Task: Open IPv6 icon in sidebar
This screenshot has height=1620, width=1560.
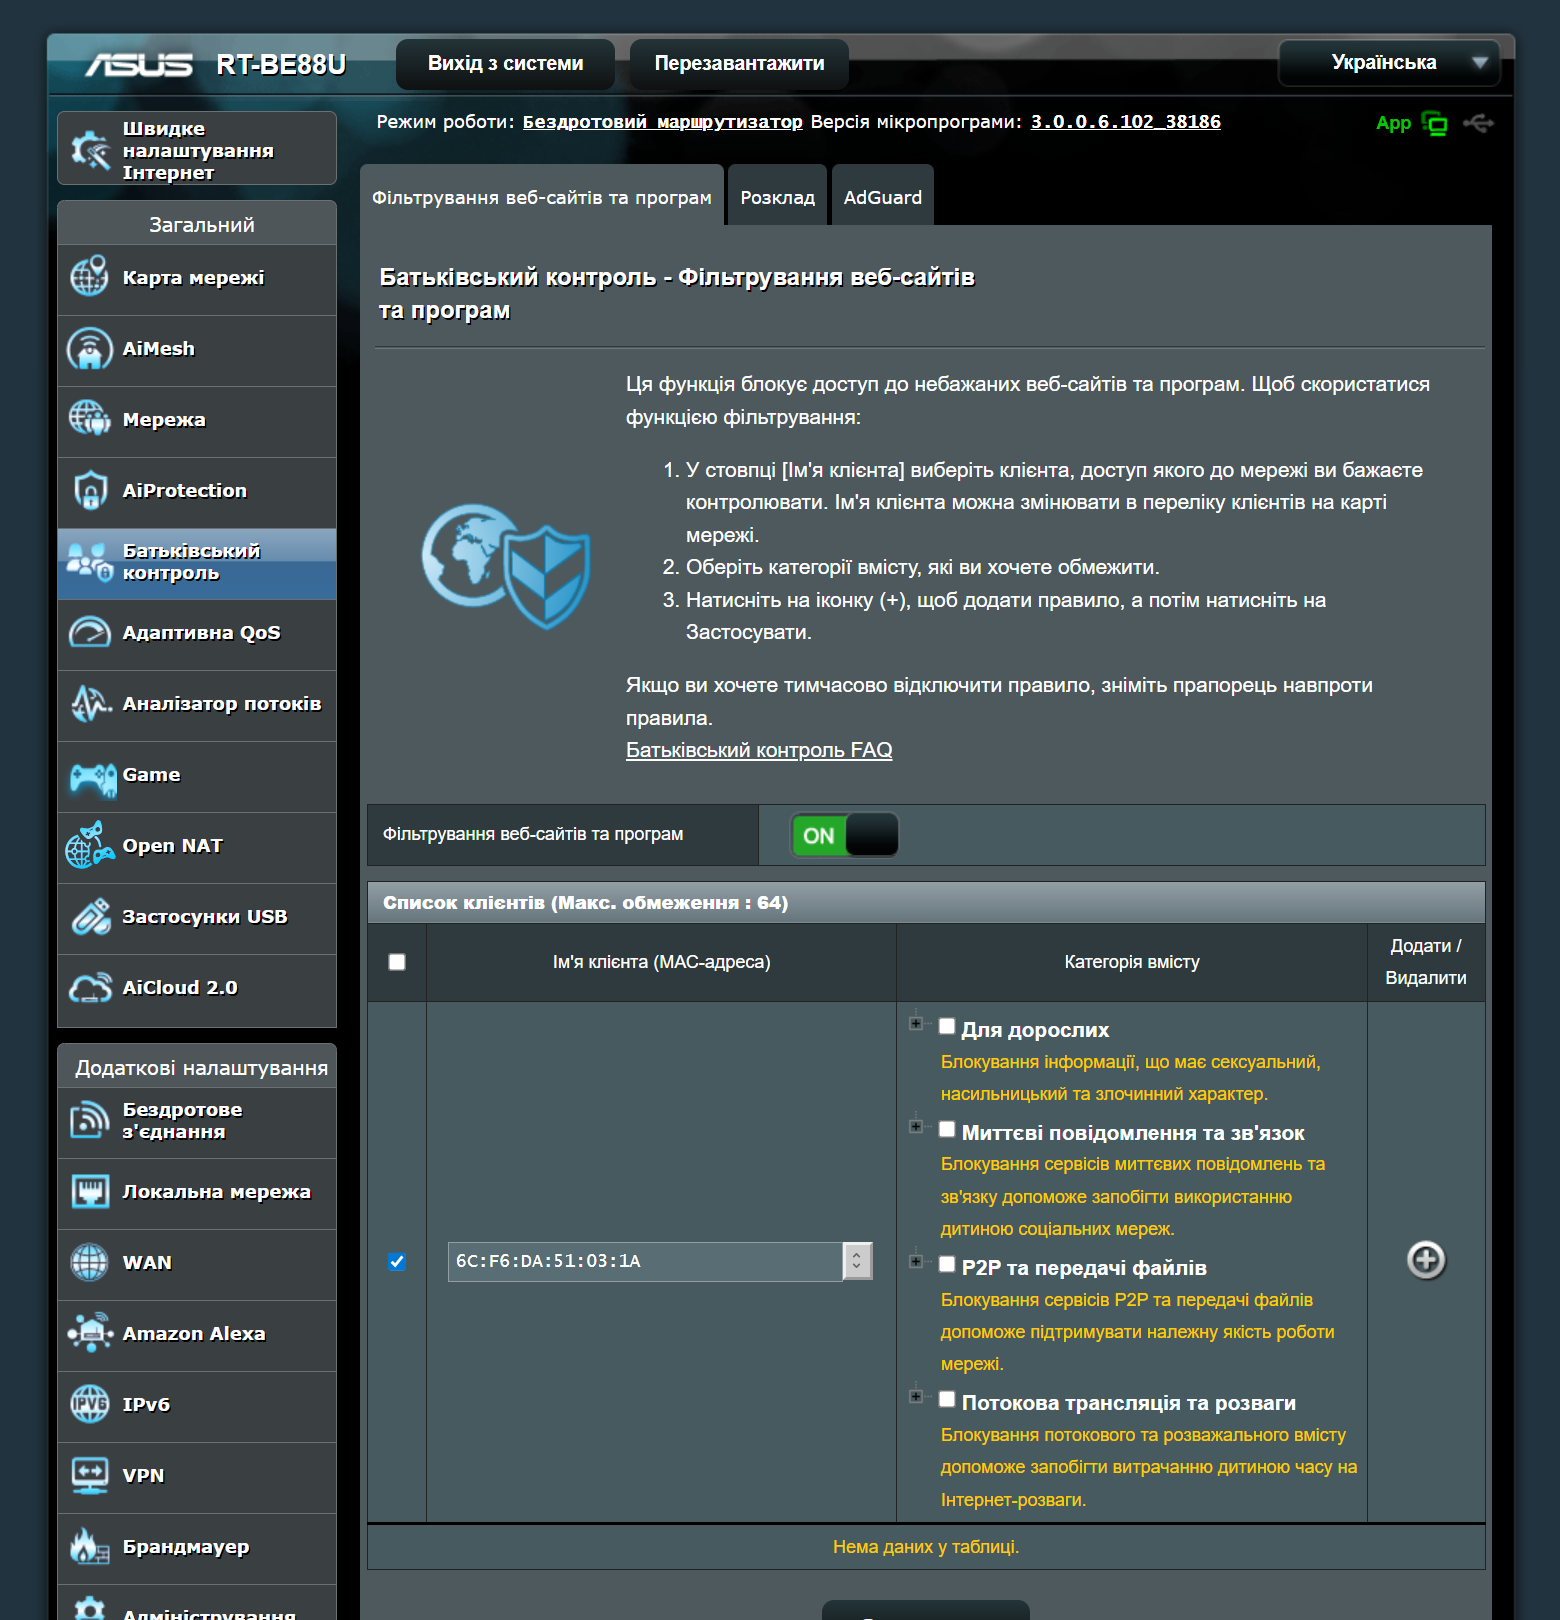Action: coord(90,1404)
